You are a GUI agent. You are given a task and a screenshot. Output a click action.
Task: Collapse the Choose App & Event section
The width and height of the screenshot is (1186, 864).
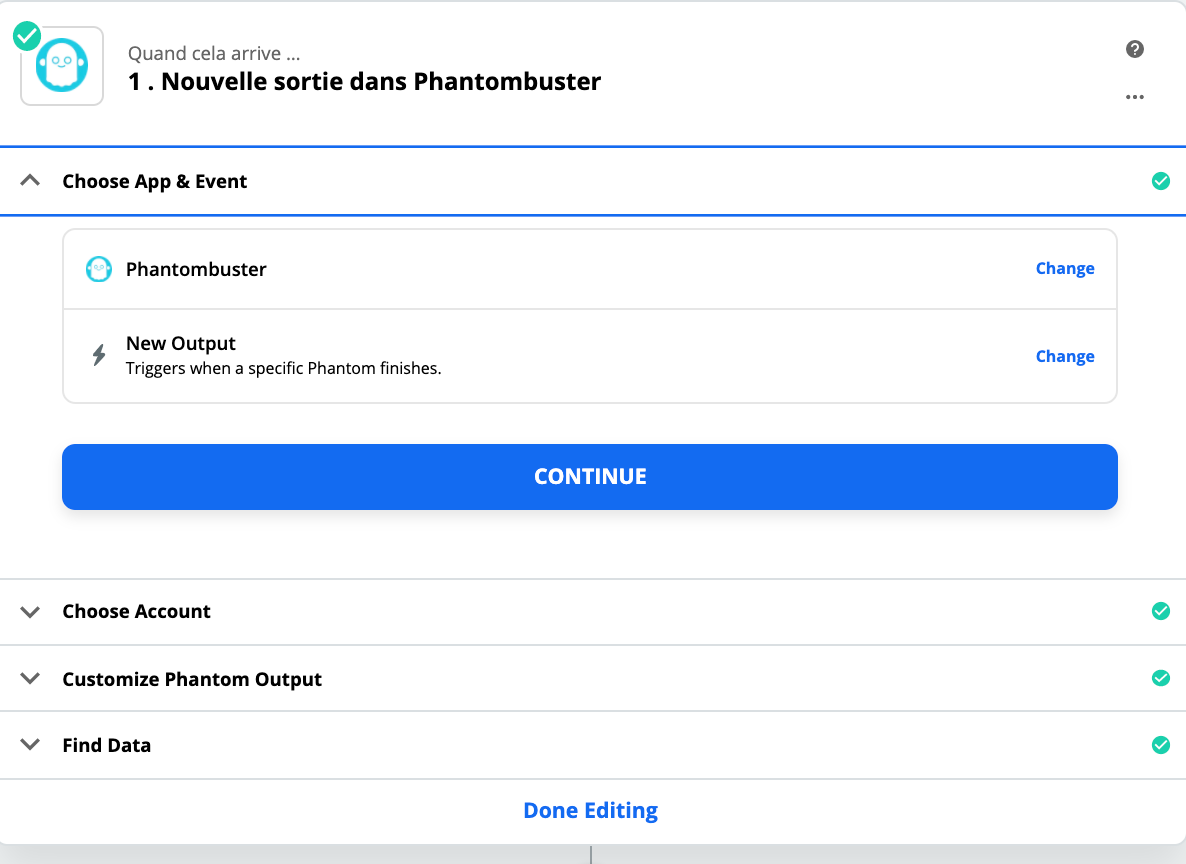[x=30, y=180]
